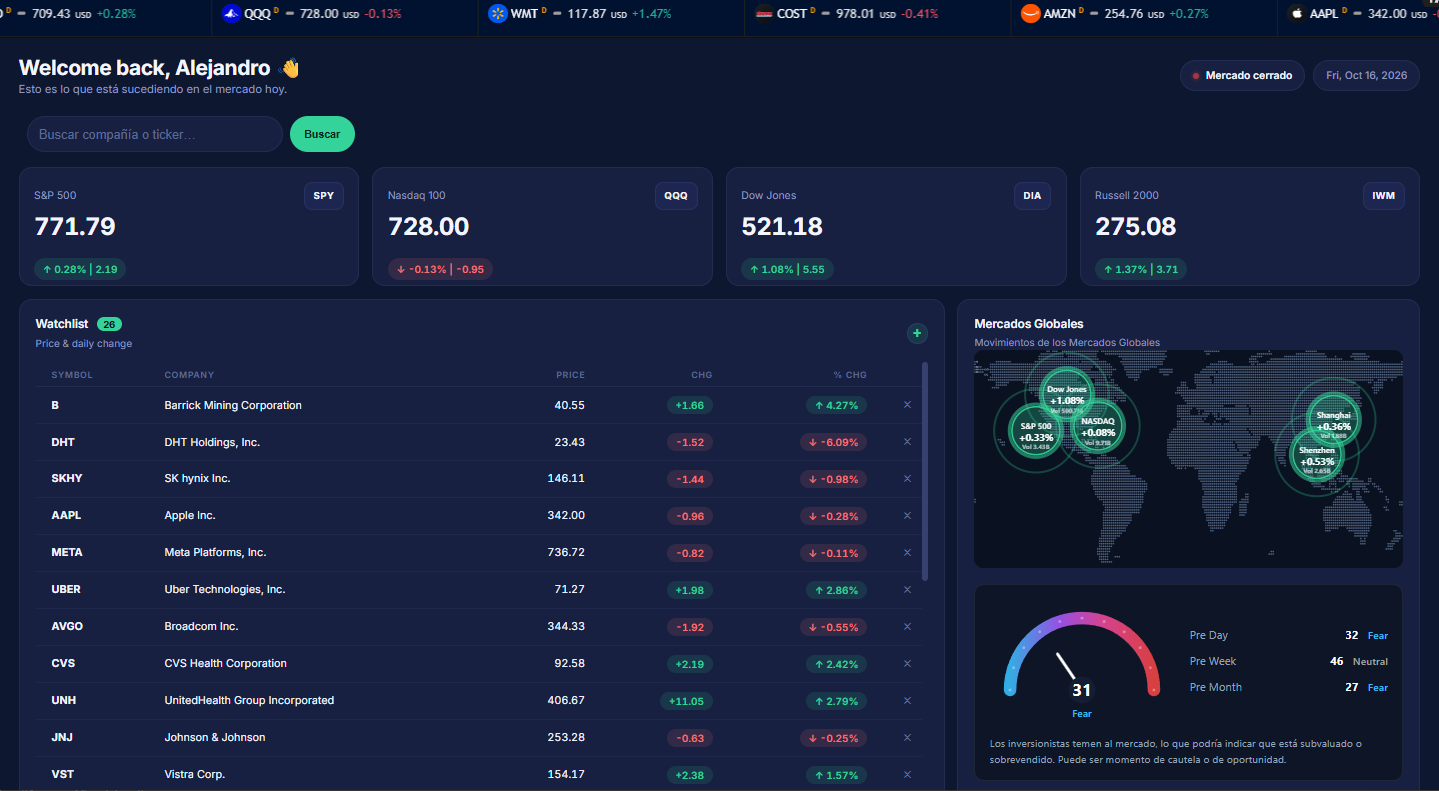Screen dimensions: 1439x791
Task: Select the NASDAQ bubble on the world map
Action: pos(1098,428)
